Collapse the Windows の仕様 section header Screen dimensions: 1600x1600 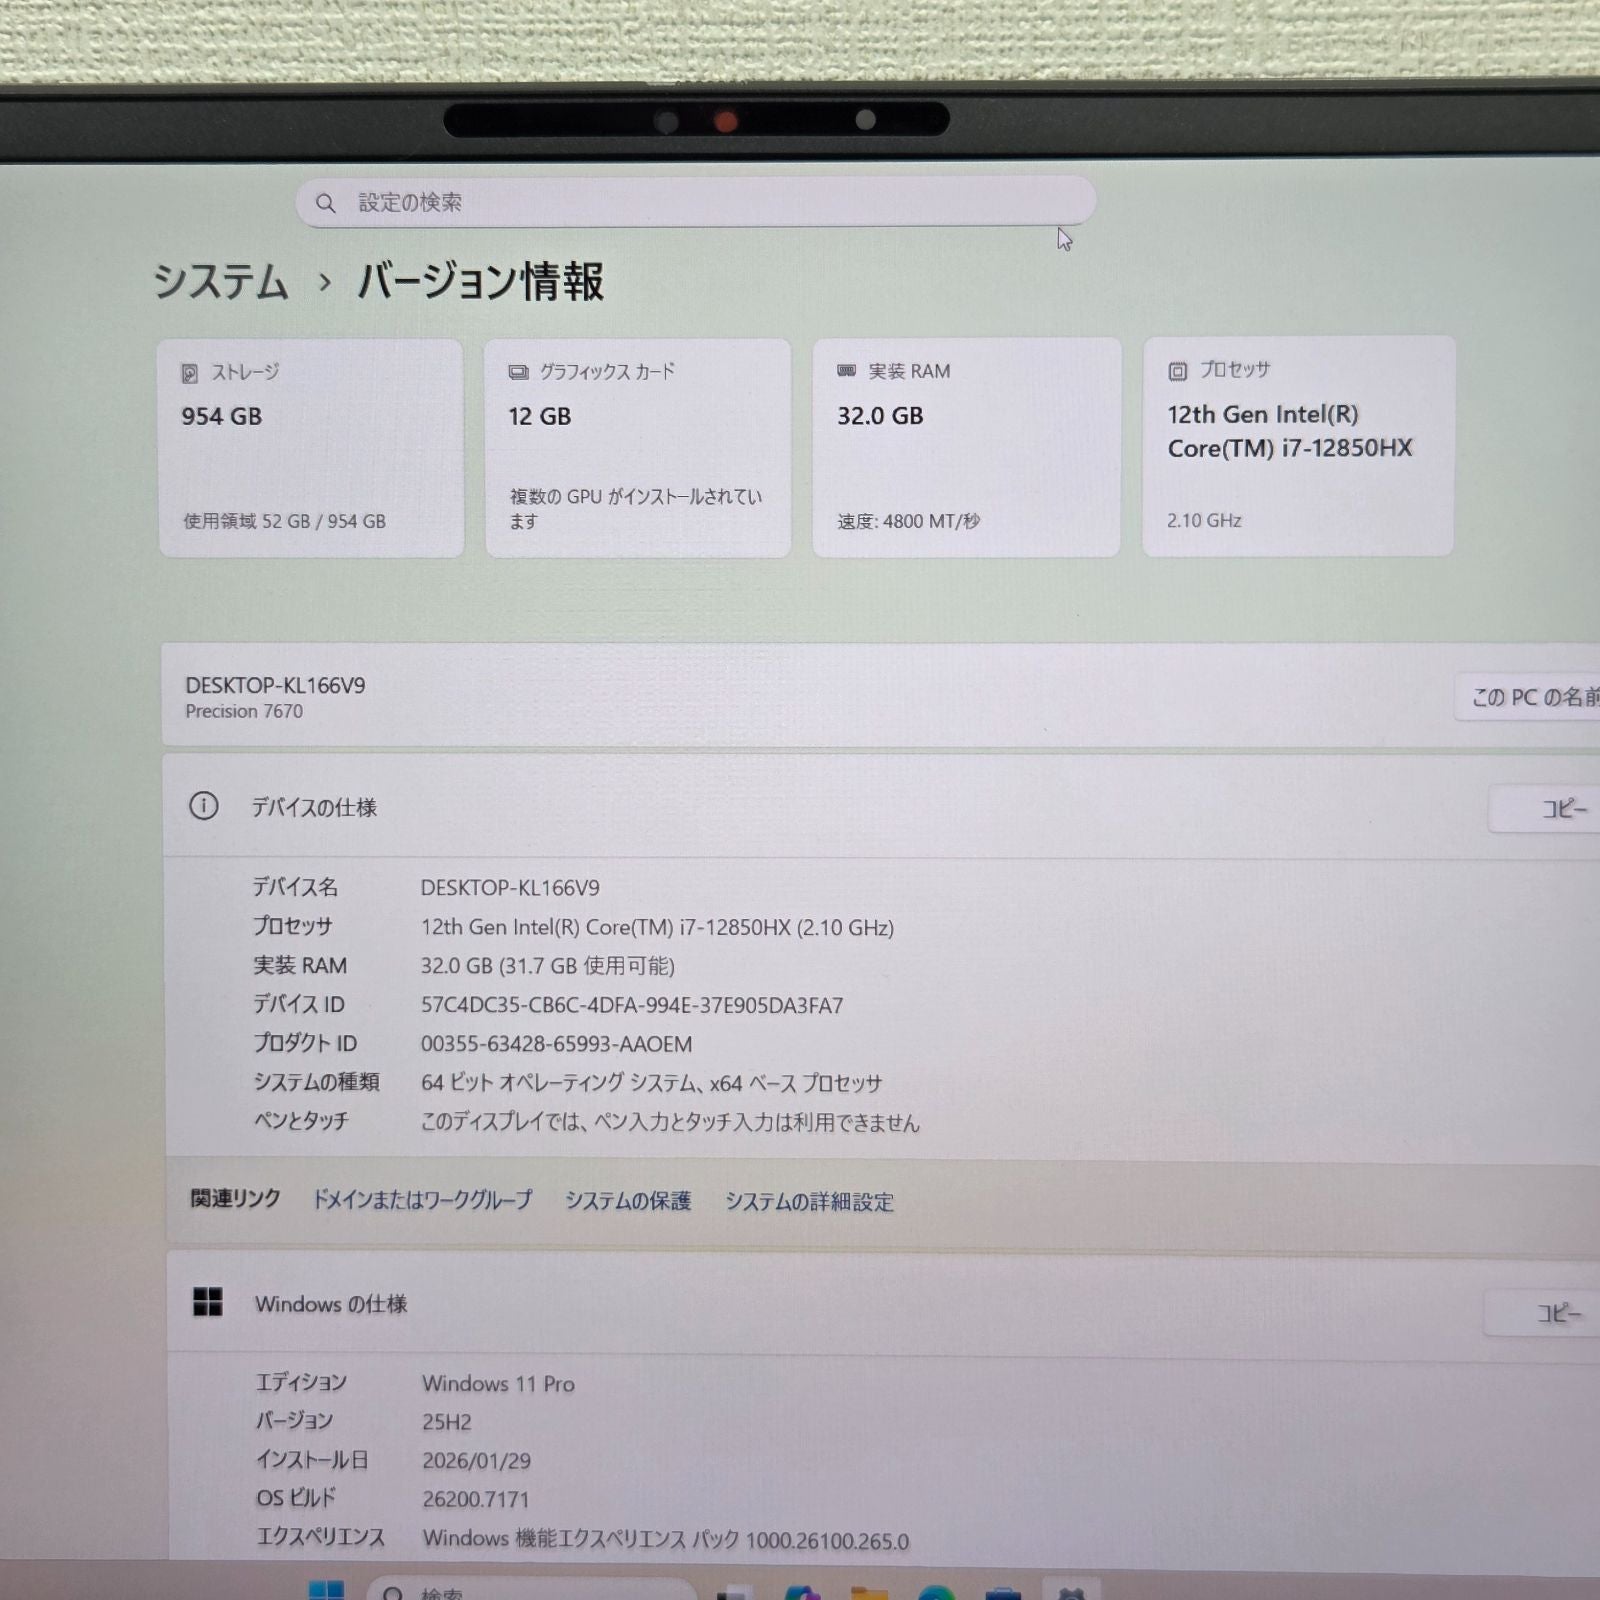[880, 1304]
